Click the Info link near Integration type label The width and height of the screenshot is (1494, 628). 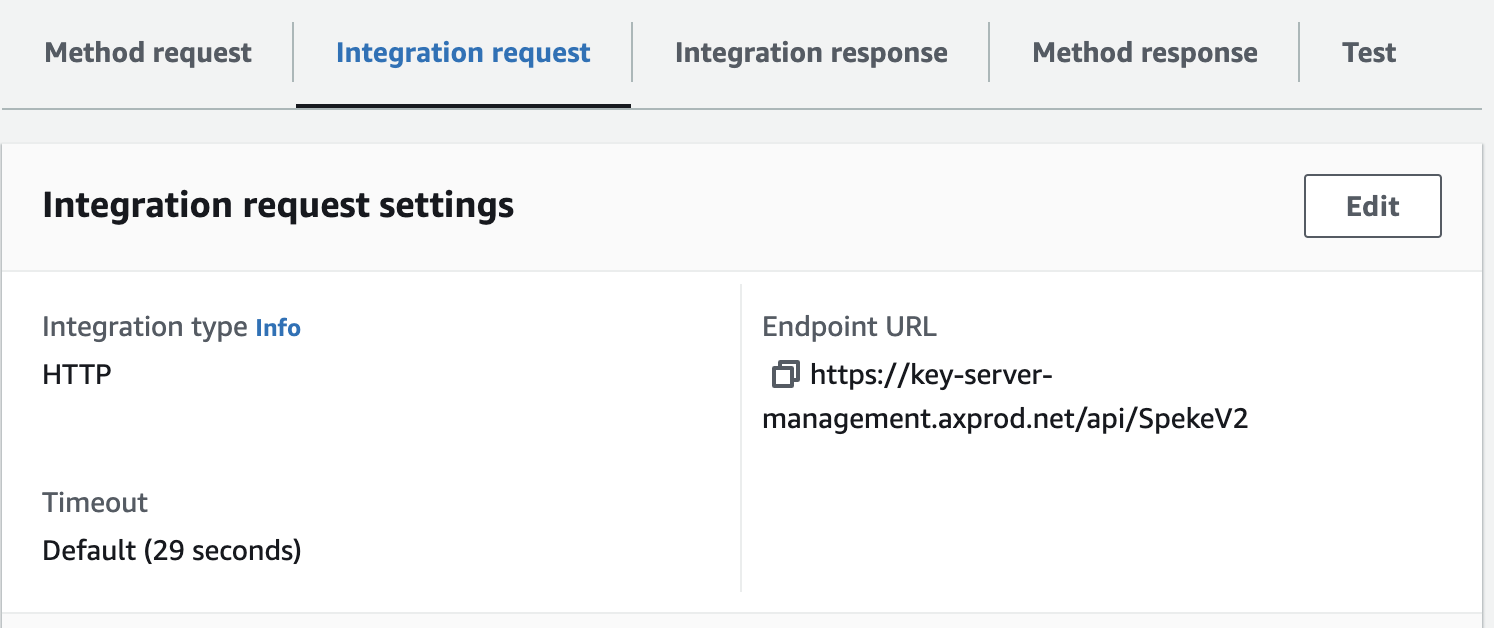278,328
